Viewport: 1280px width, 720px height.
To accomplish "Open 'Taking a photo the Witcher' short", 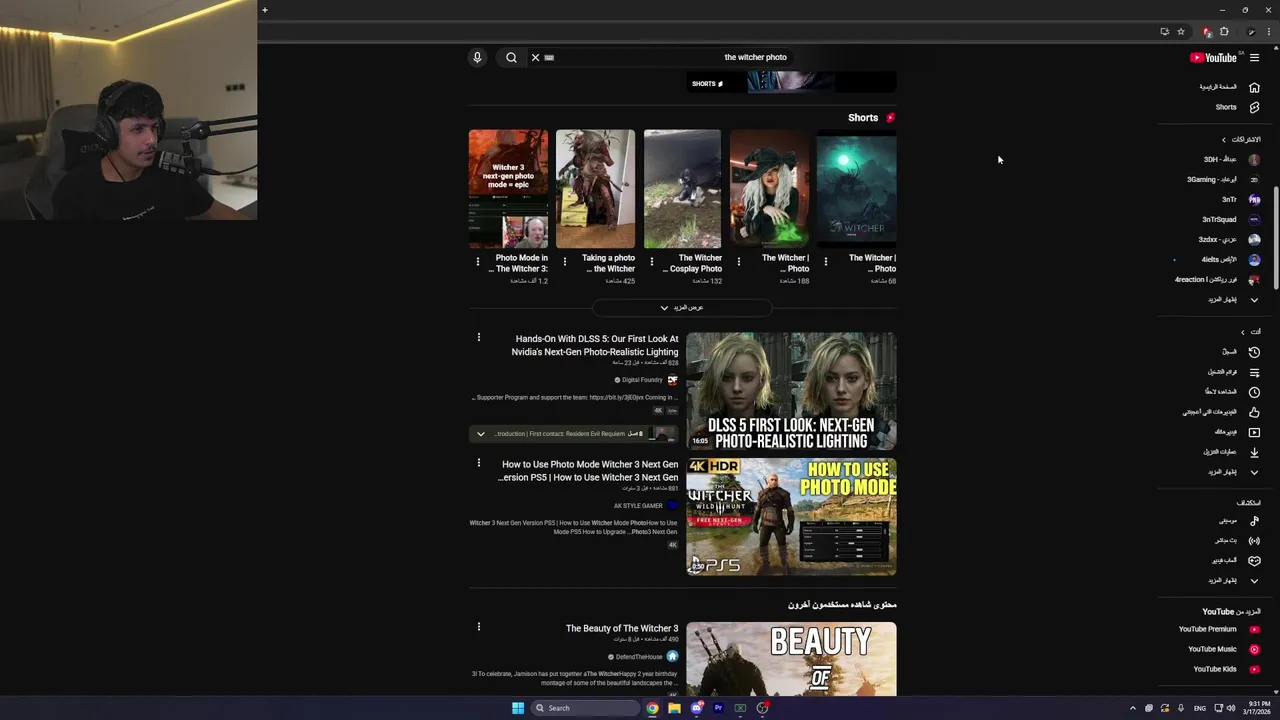I will click(x=595, y=188).
